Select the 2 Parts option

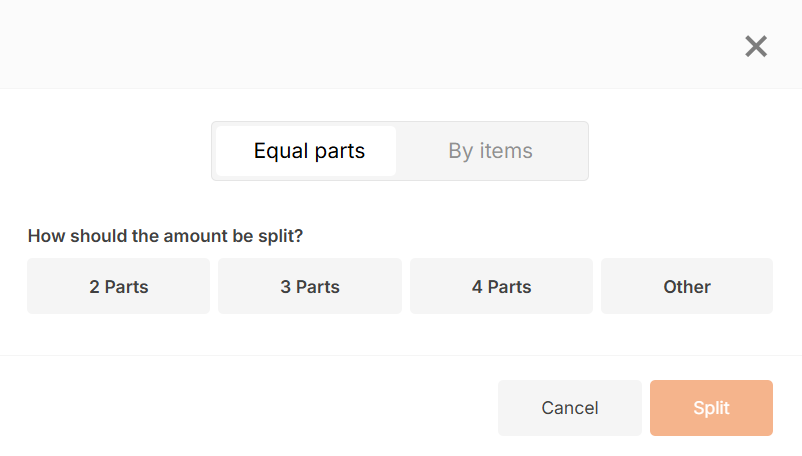point(119,286)
